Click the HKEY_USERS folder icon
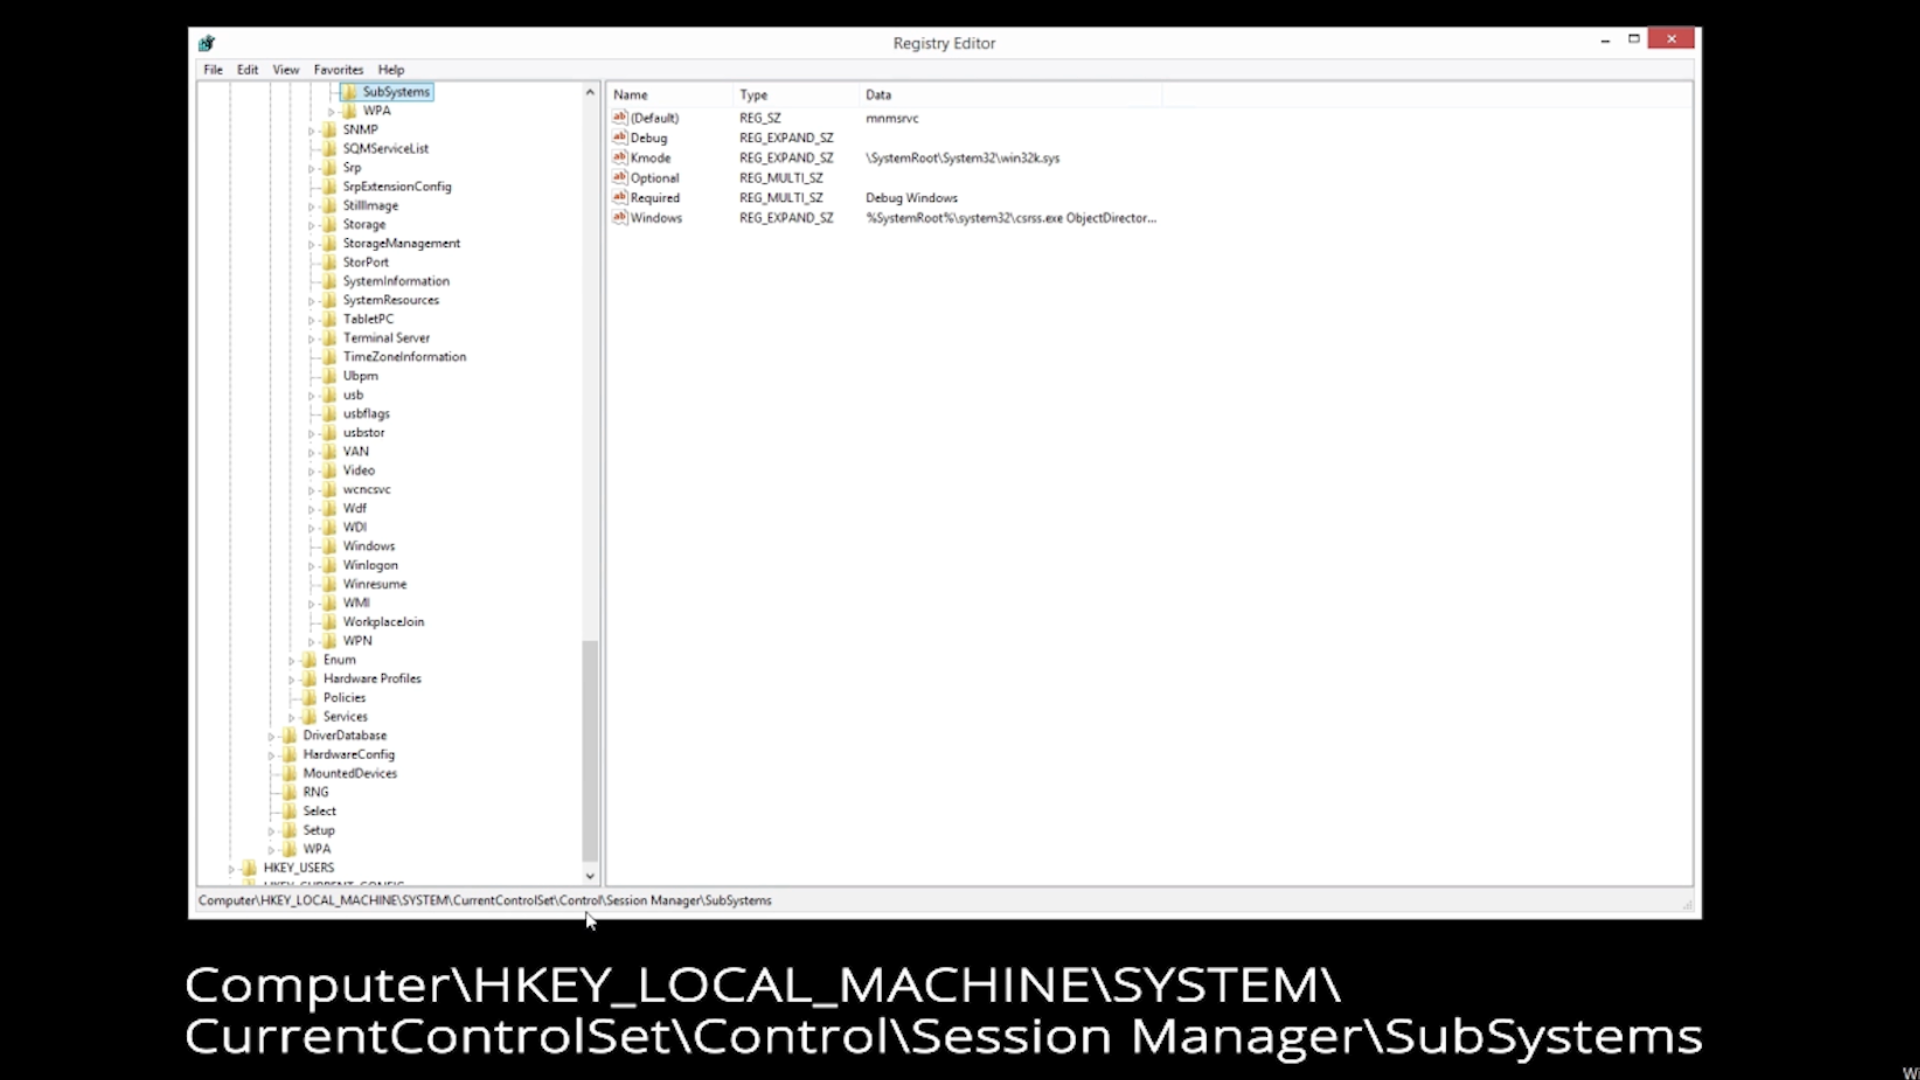 tap(249, 868)
